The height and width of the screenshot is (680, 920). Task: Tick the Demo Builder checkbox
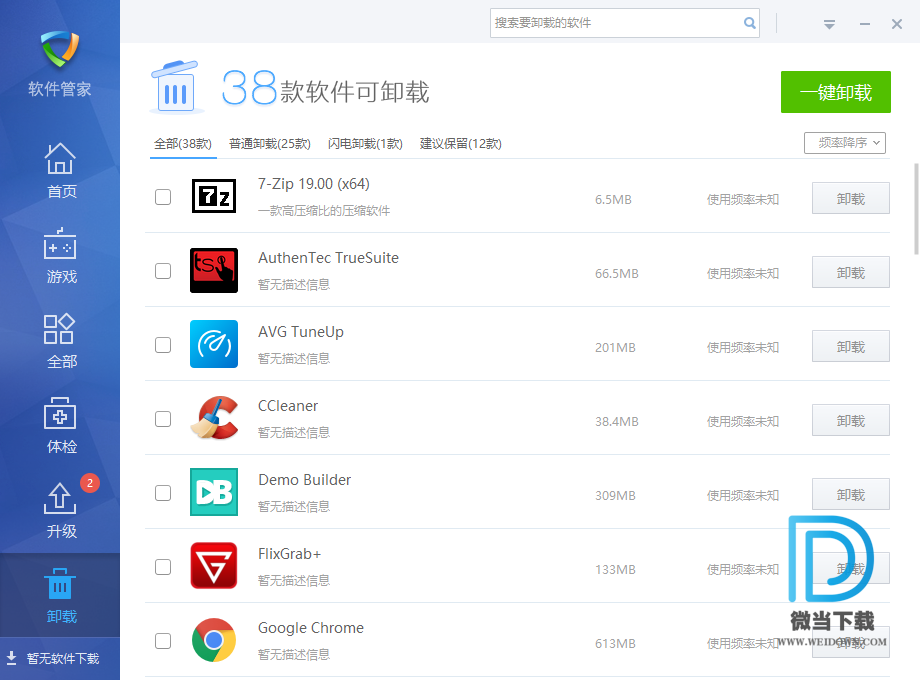pos(163,493)
